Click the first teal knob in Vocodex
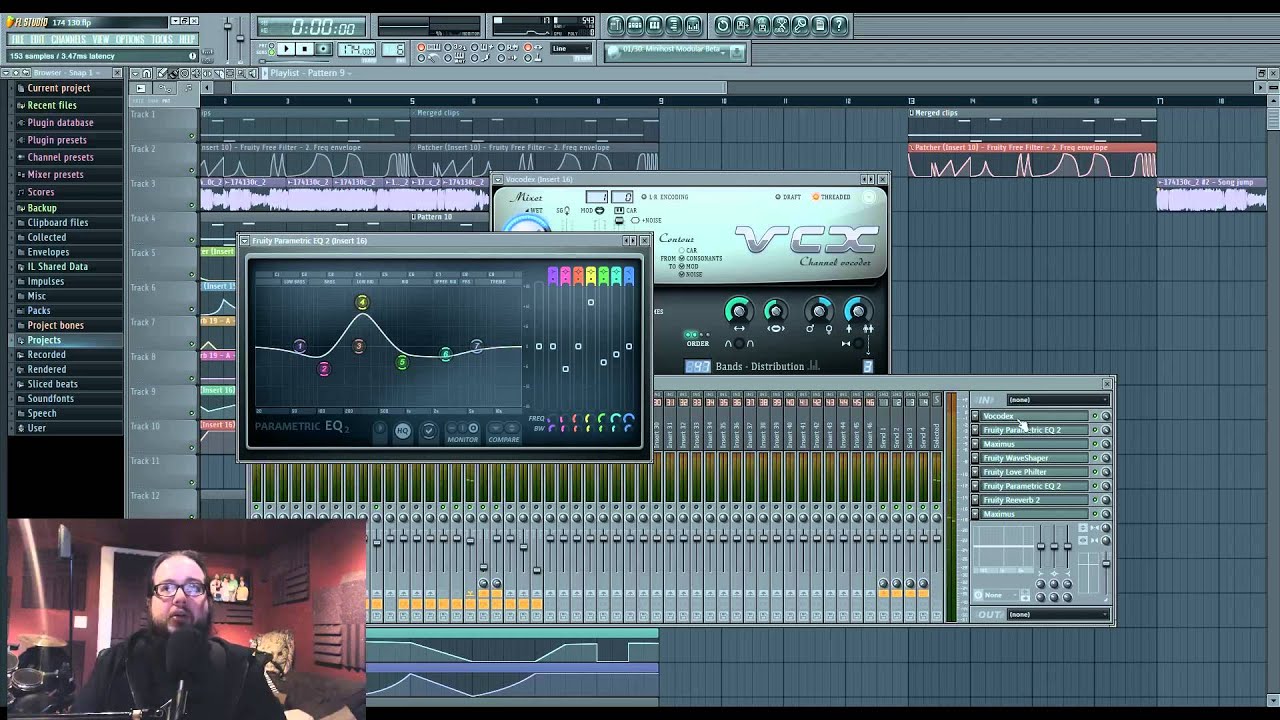This screenshot has height=720, width=1280. click(x=738, y=312)
